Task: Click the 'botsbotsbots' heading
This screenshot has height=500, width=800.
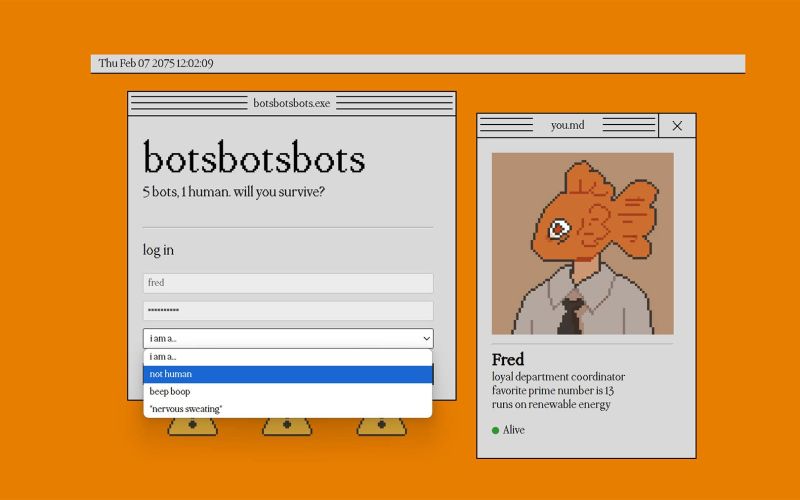Action: (254, 160)
